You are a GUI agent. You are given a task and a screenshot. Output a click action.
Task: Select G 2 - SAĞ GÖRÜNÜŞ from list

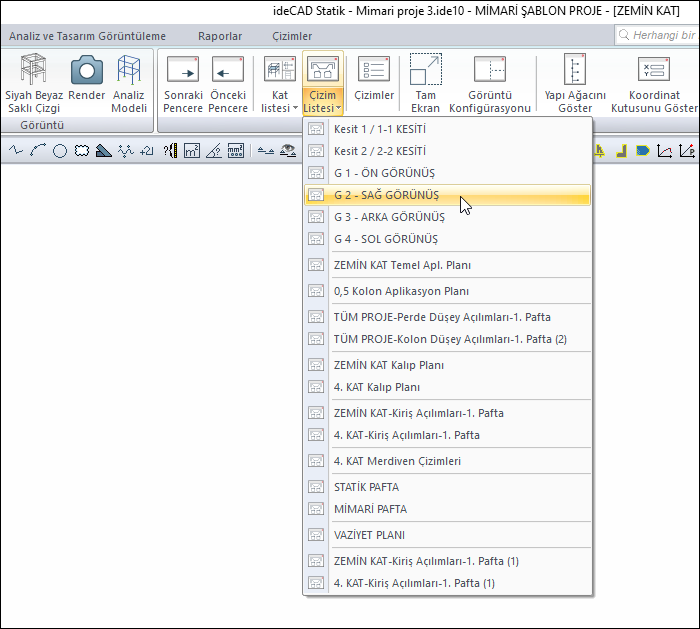tap(386, 195)
